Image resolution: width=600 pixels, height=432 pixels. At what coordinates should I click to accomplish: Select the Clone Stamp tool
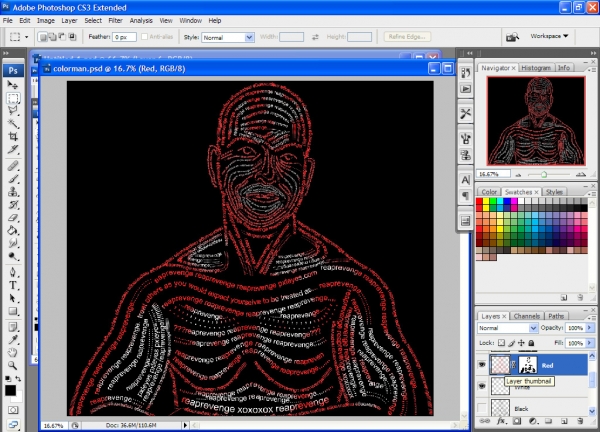click(x=13, y=191)
